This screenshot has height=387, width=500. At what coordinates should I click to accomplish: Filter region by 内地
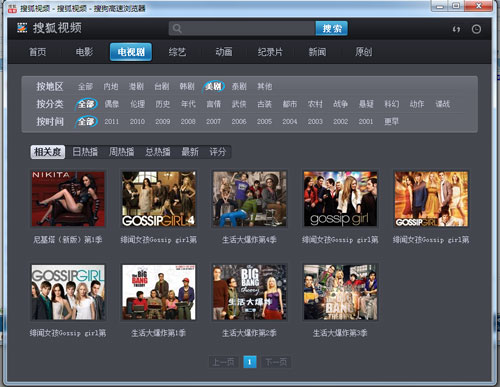click(x=111, y=87)
